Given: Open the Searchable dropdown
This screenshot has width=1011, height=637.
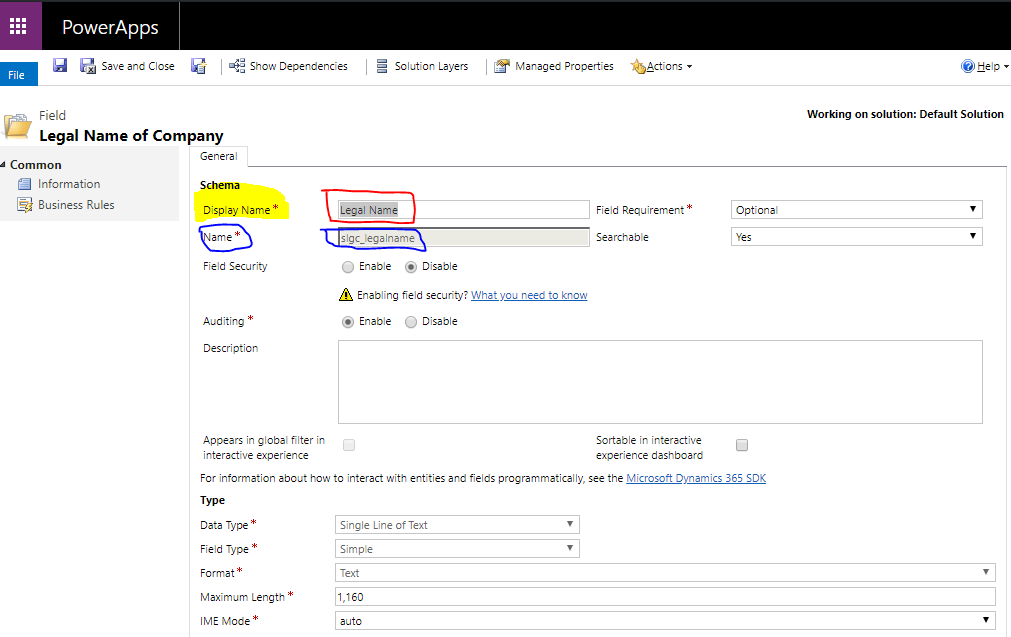Looking at the screenshot, I should [856, 237].
